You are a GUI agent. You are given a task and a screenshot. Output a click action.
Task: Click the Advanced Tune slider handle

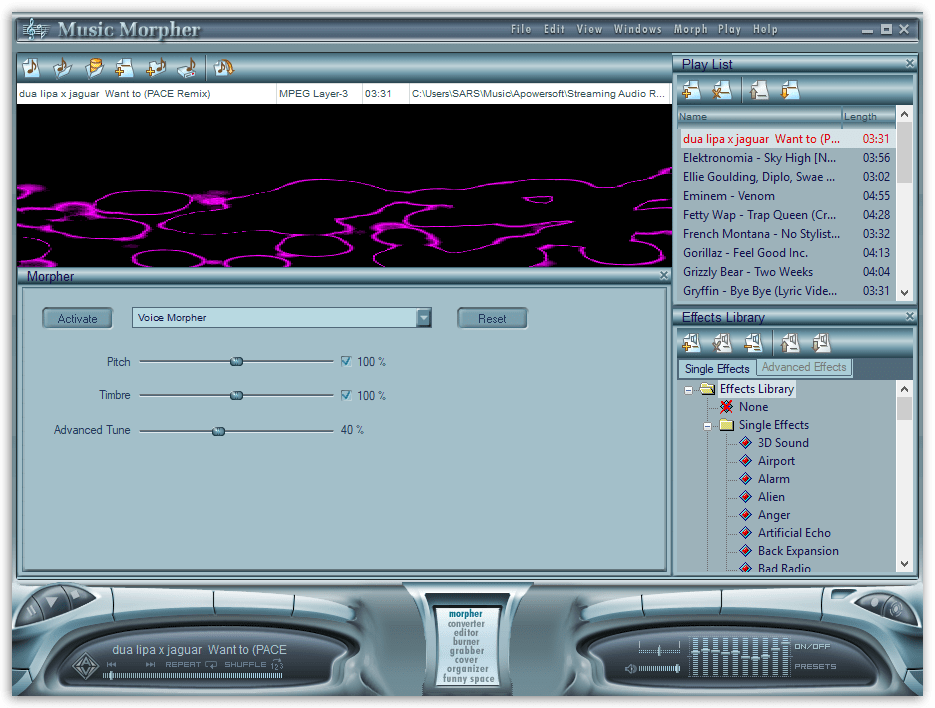pos(218,430)
